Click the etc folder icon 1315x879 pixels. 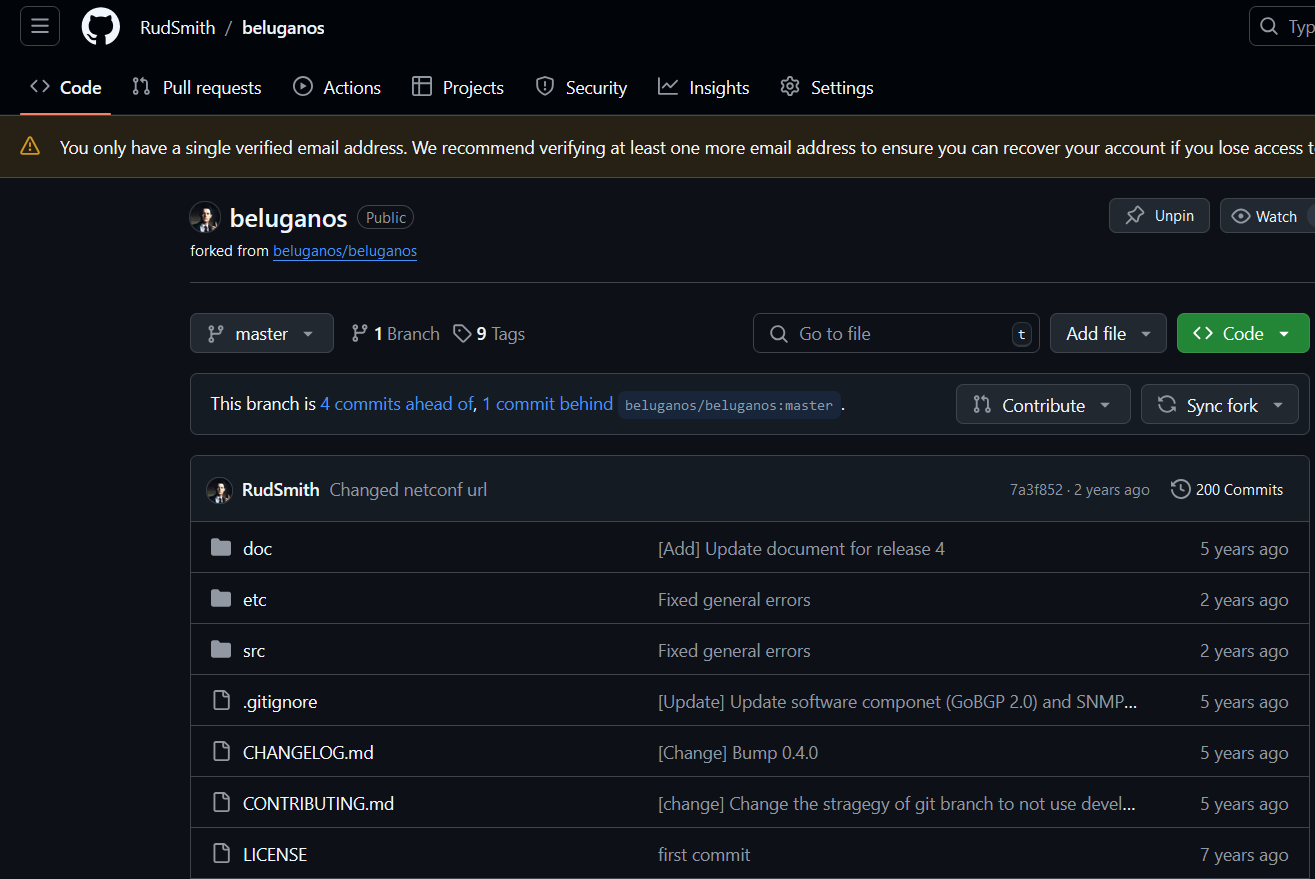(221, 599)
